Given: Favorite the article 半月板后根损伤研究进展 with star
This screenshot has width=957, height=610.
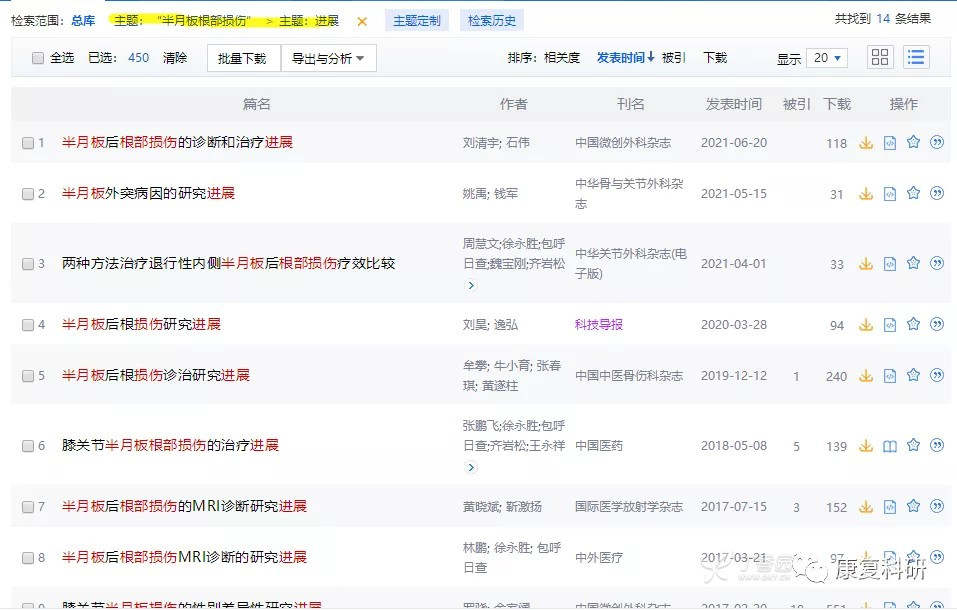Looking at the screenshot, I should click(x=913, y=325).
